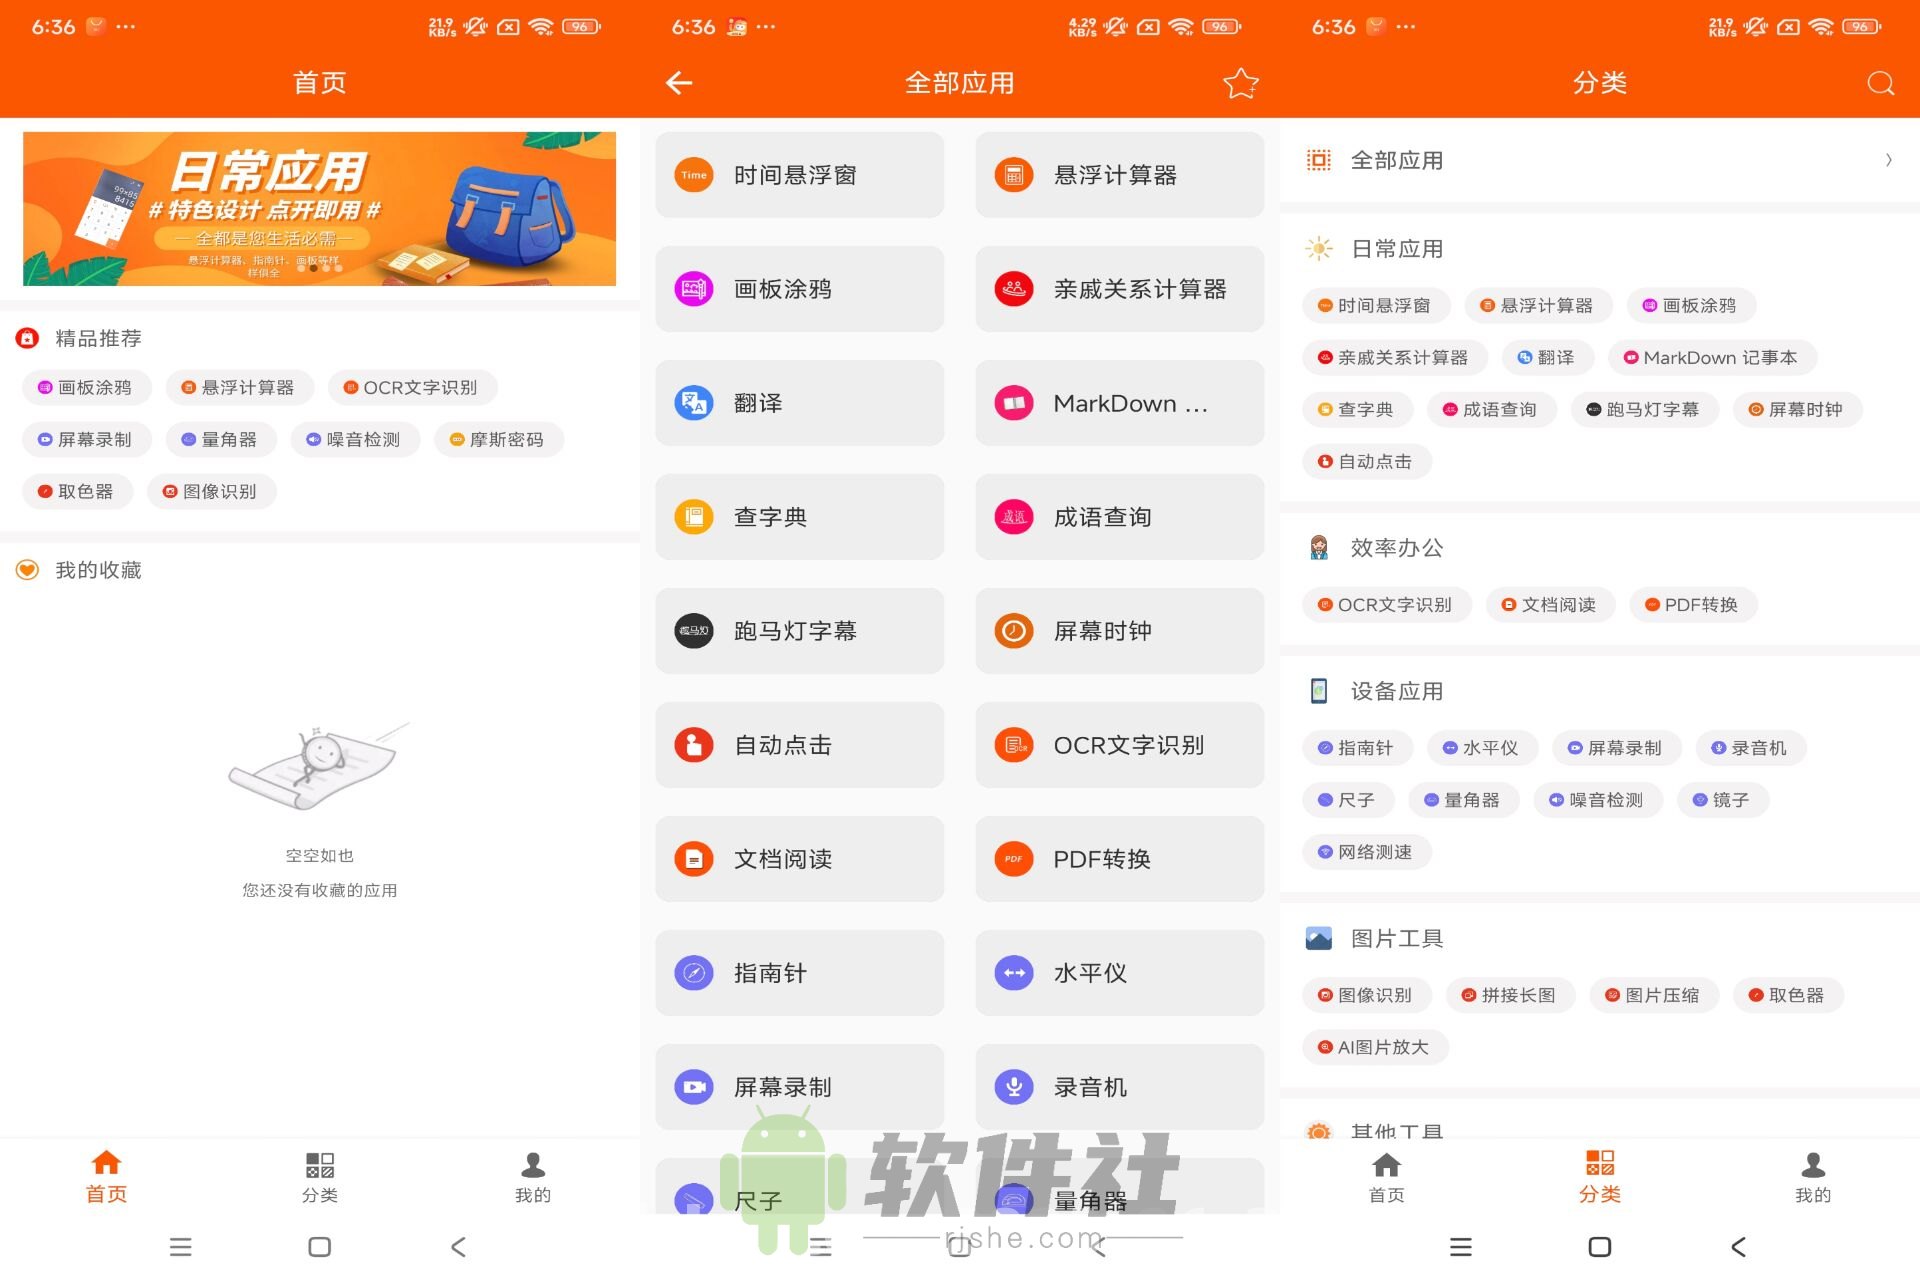This screenshot has height=1280, width=1920.
Task: Open 取色器 from 精品推荐 chips
Action: pyautogui.click(x=77, y=491)
